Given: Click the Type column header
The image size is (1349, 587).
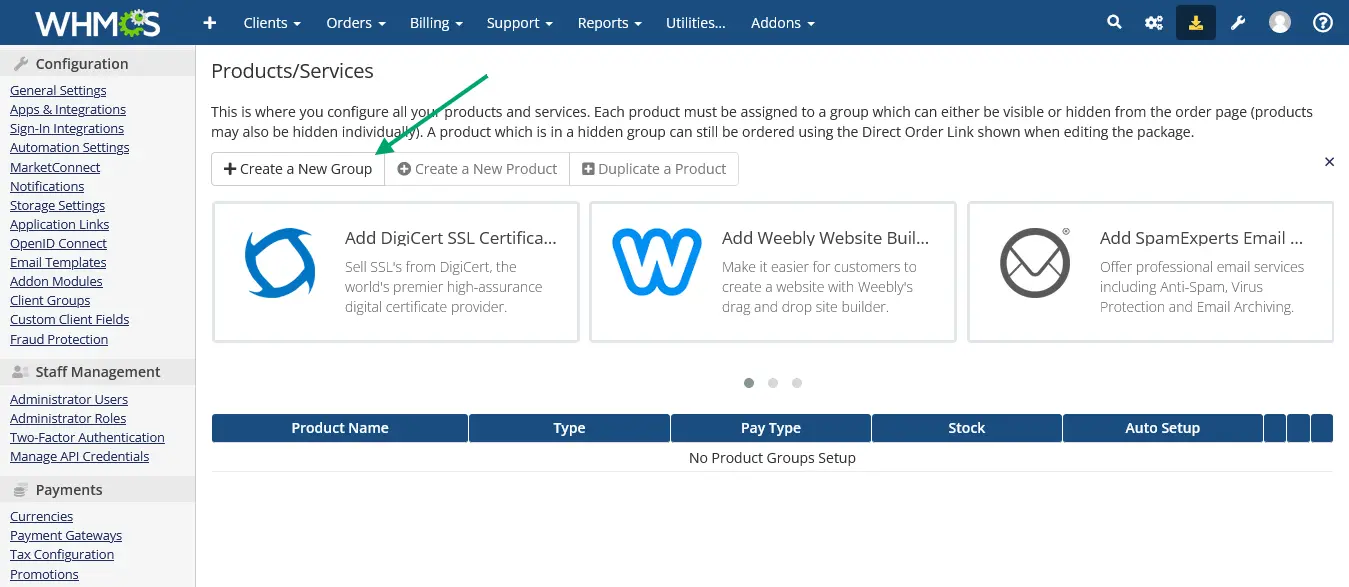Looking at the screenshot, I should pos(569,428).
